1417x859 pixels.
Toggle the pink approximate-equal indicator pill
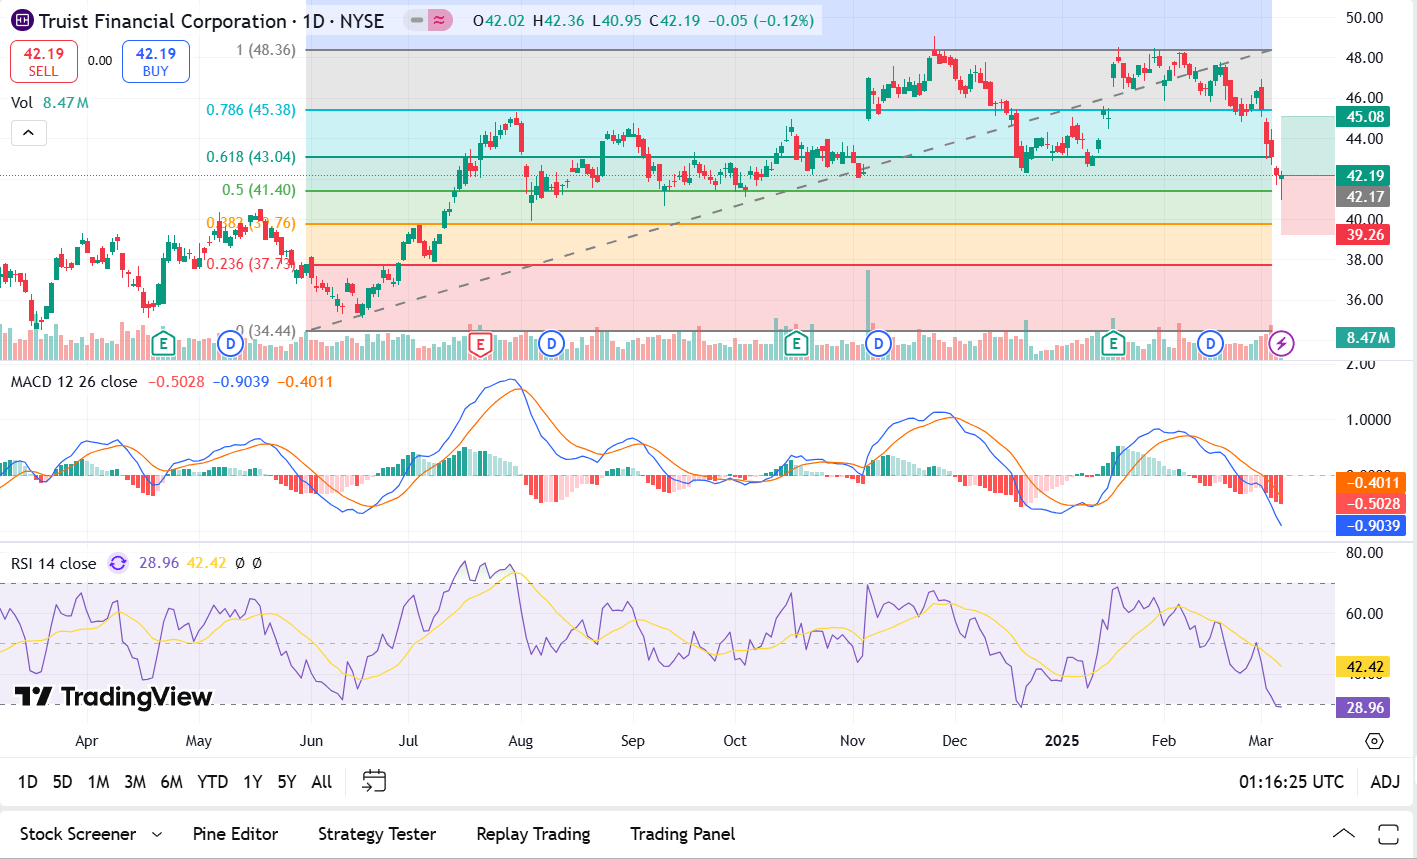(439, 20)
